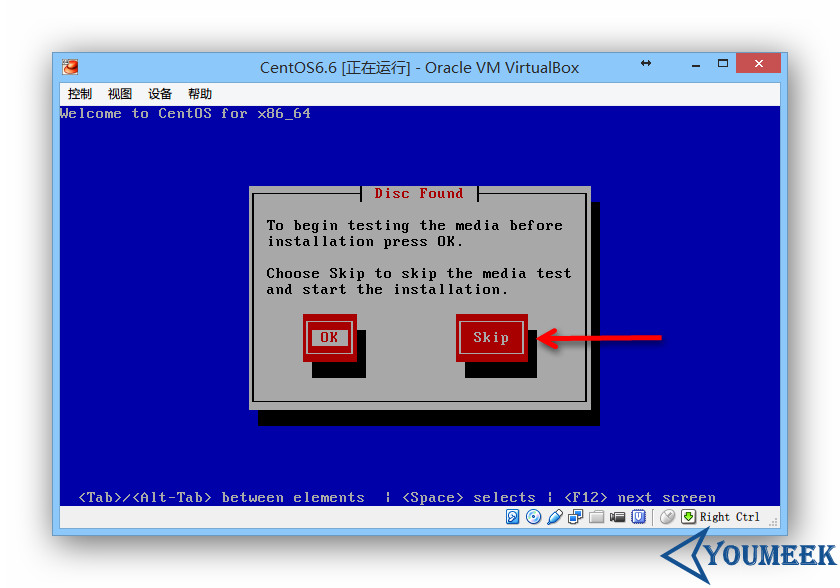Select Skip to skip the media test
840x588 pixels.
492,338
